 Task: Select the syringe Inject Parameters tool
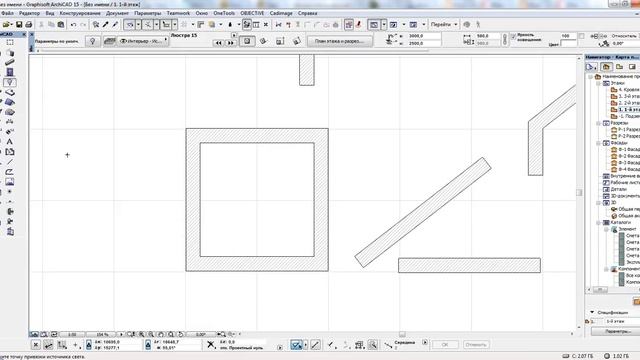point(115,24)
